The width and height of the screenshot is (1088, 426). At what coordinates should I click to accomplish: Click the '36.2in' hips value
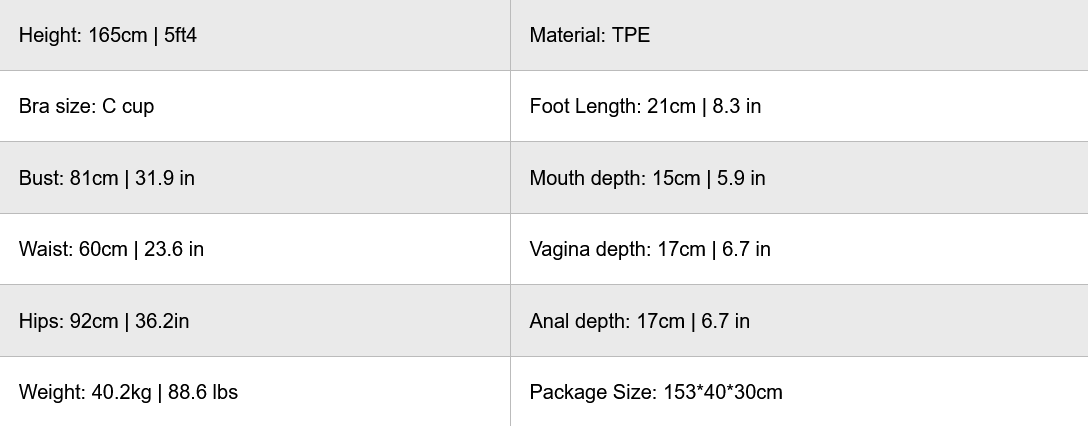pos(163,321)
